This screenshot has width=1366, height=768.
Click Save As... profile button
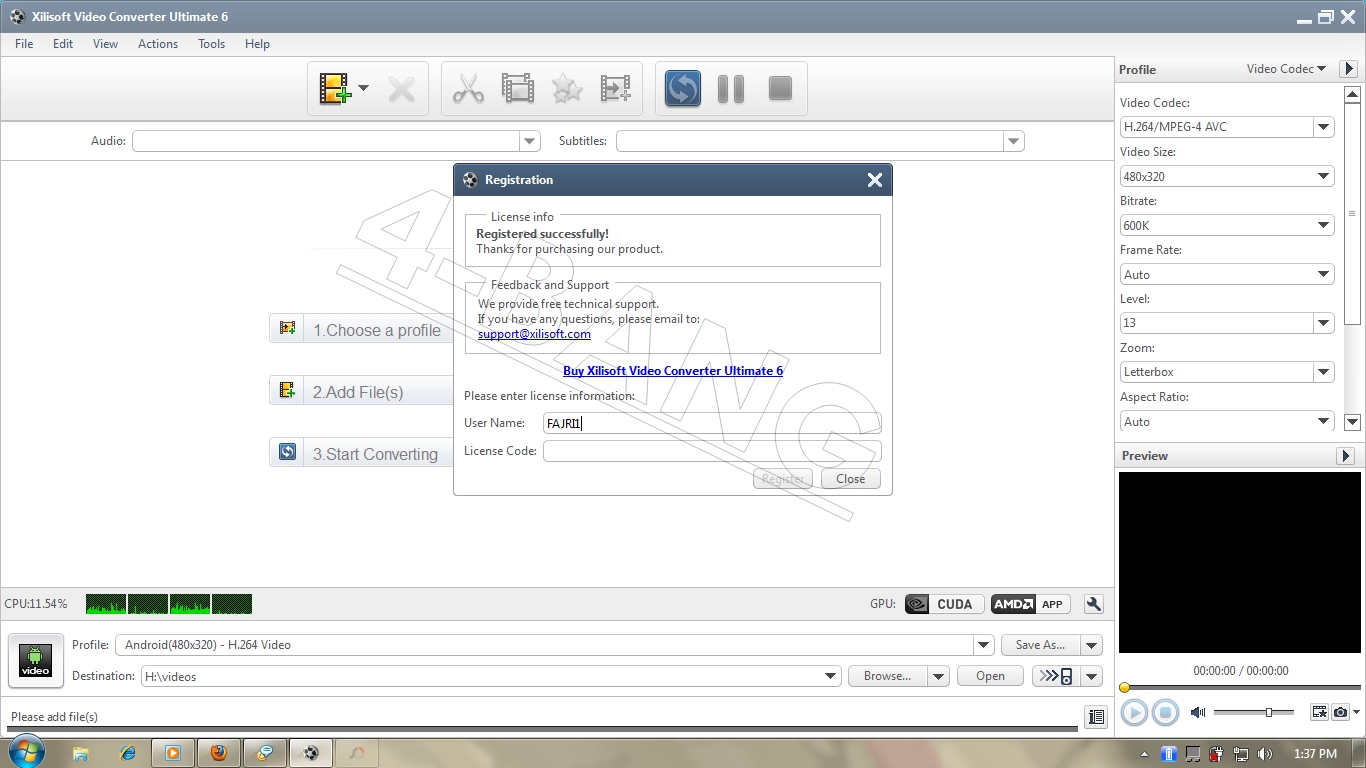pos(1041,645)
